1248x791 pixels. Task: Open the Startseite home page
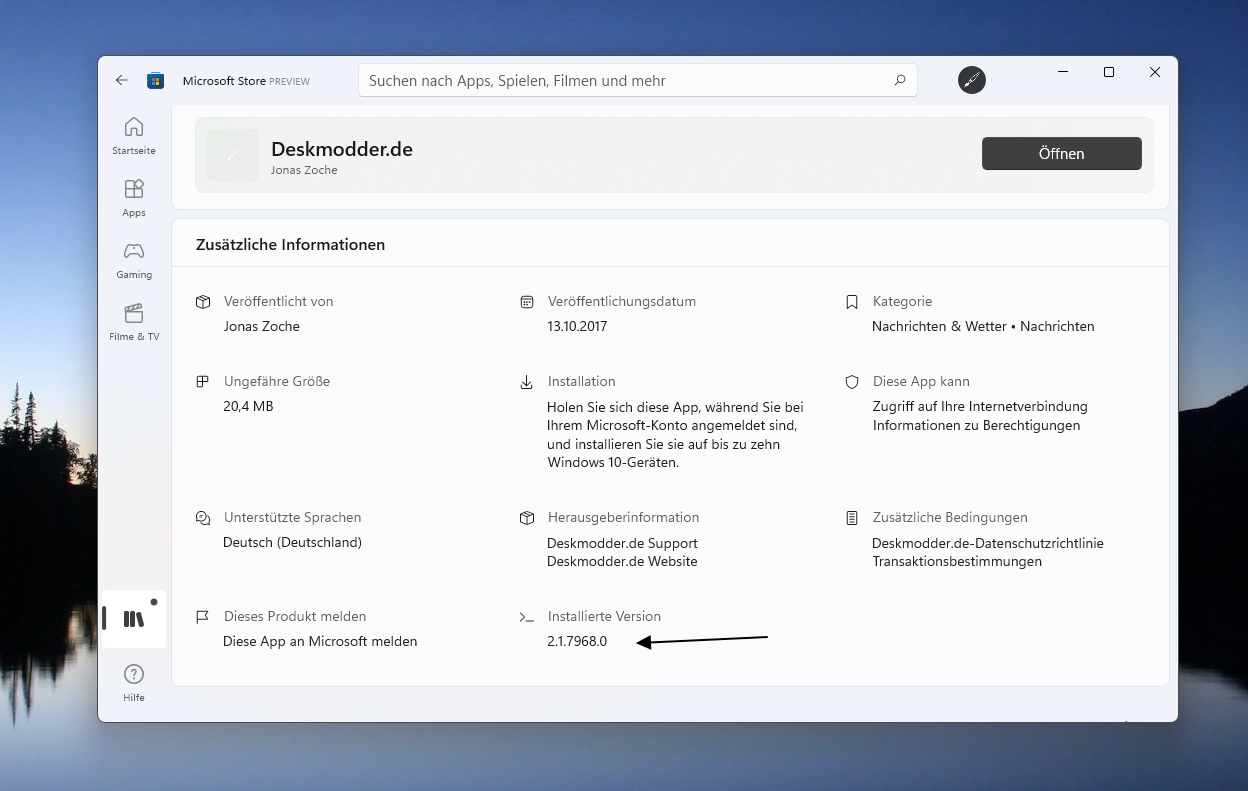tap(133, 136)
